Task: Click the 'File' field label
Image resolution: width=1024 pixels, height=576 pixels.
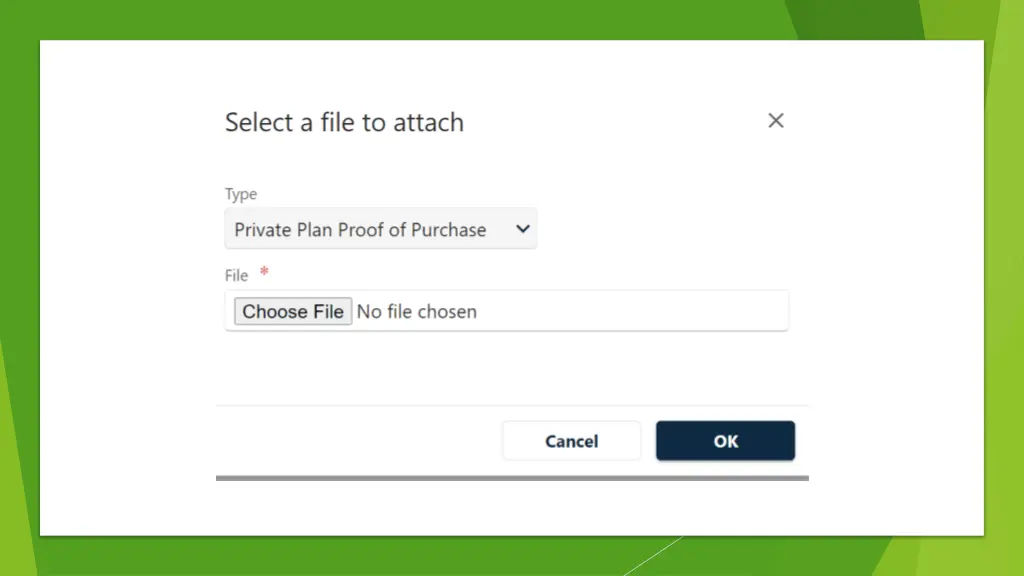Action: point(236,275)
